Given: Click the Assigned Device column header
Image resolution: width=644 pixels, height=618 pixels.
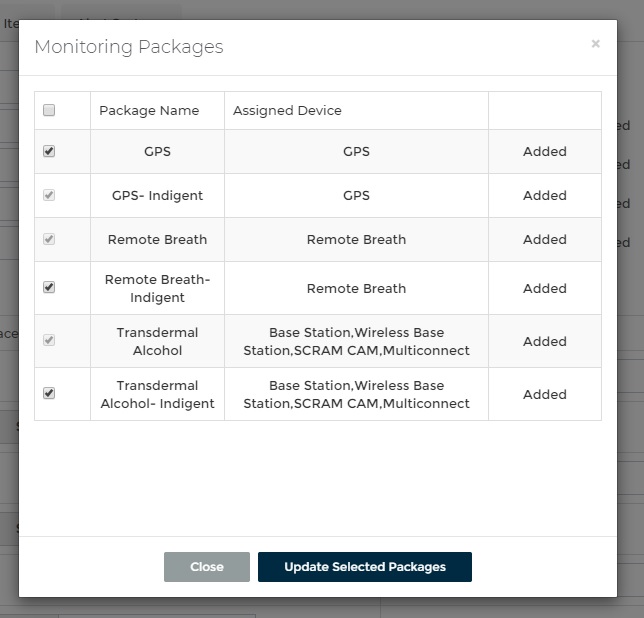Looking at the screenshot, I should point(287,111).
